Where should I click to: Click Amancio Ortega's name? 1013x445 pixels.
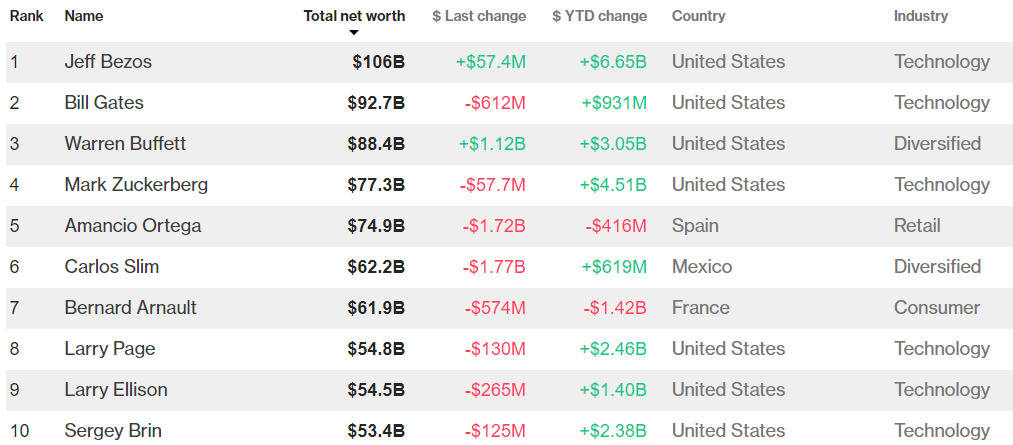pos(133,226)
